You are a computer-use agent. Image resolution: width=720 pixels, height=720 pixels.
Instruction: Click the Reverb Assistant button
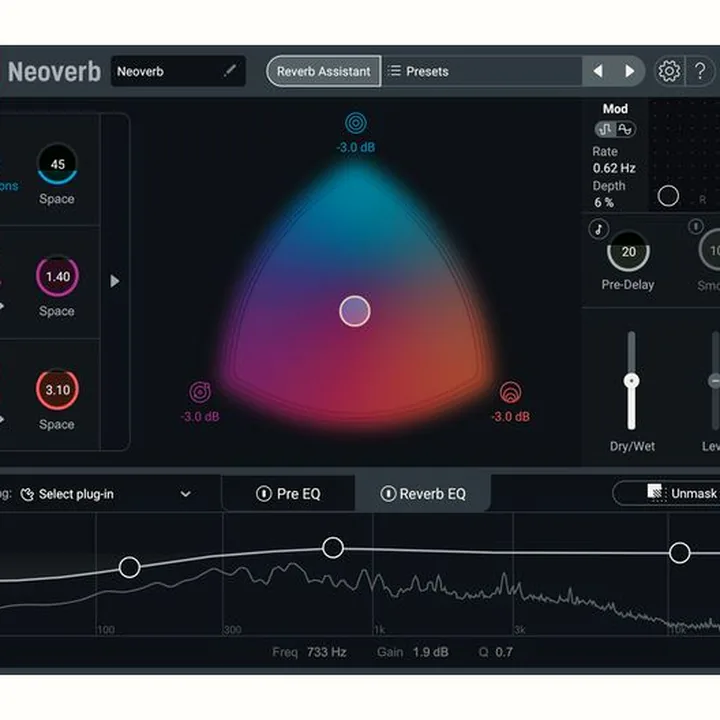click(x=323, y=71)
